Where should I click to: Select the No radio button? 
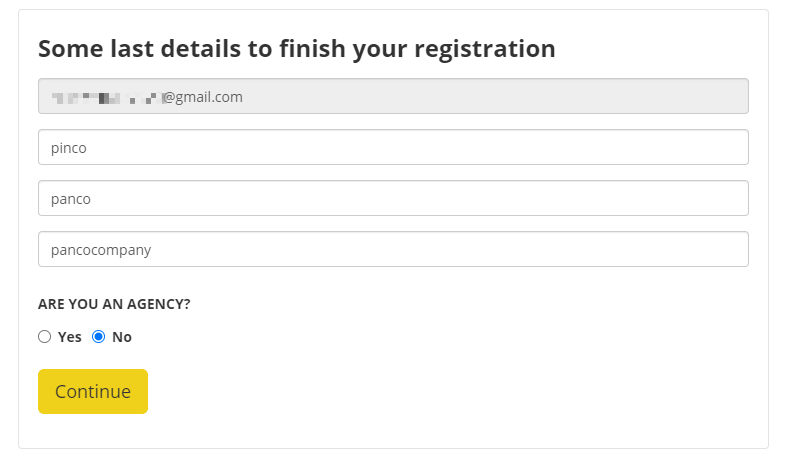point(98,337)
